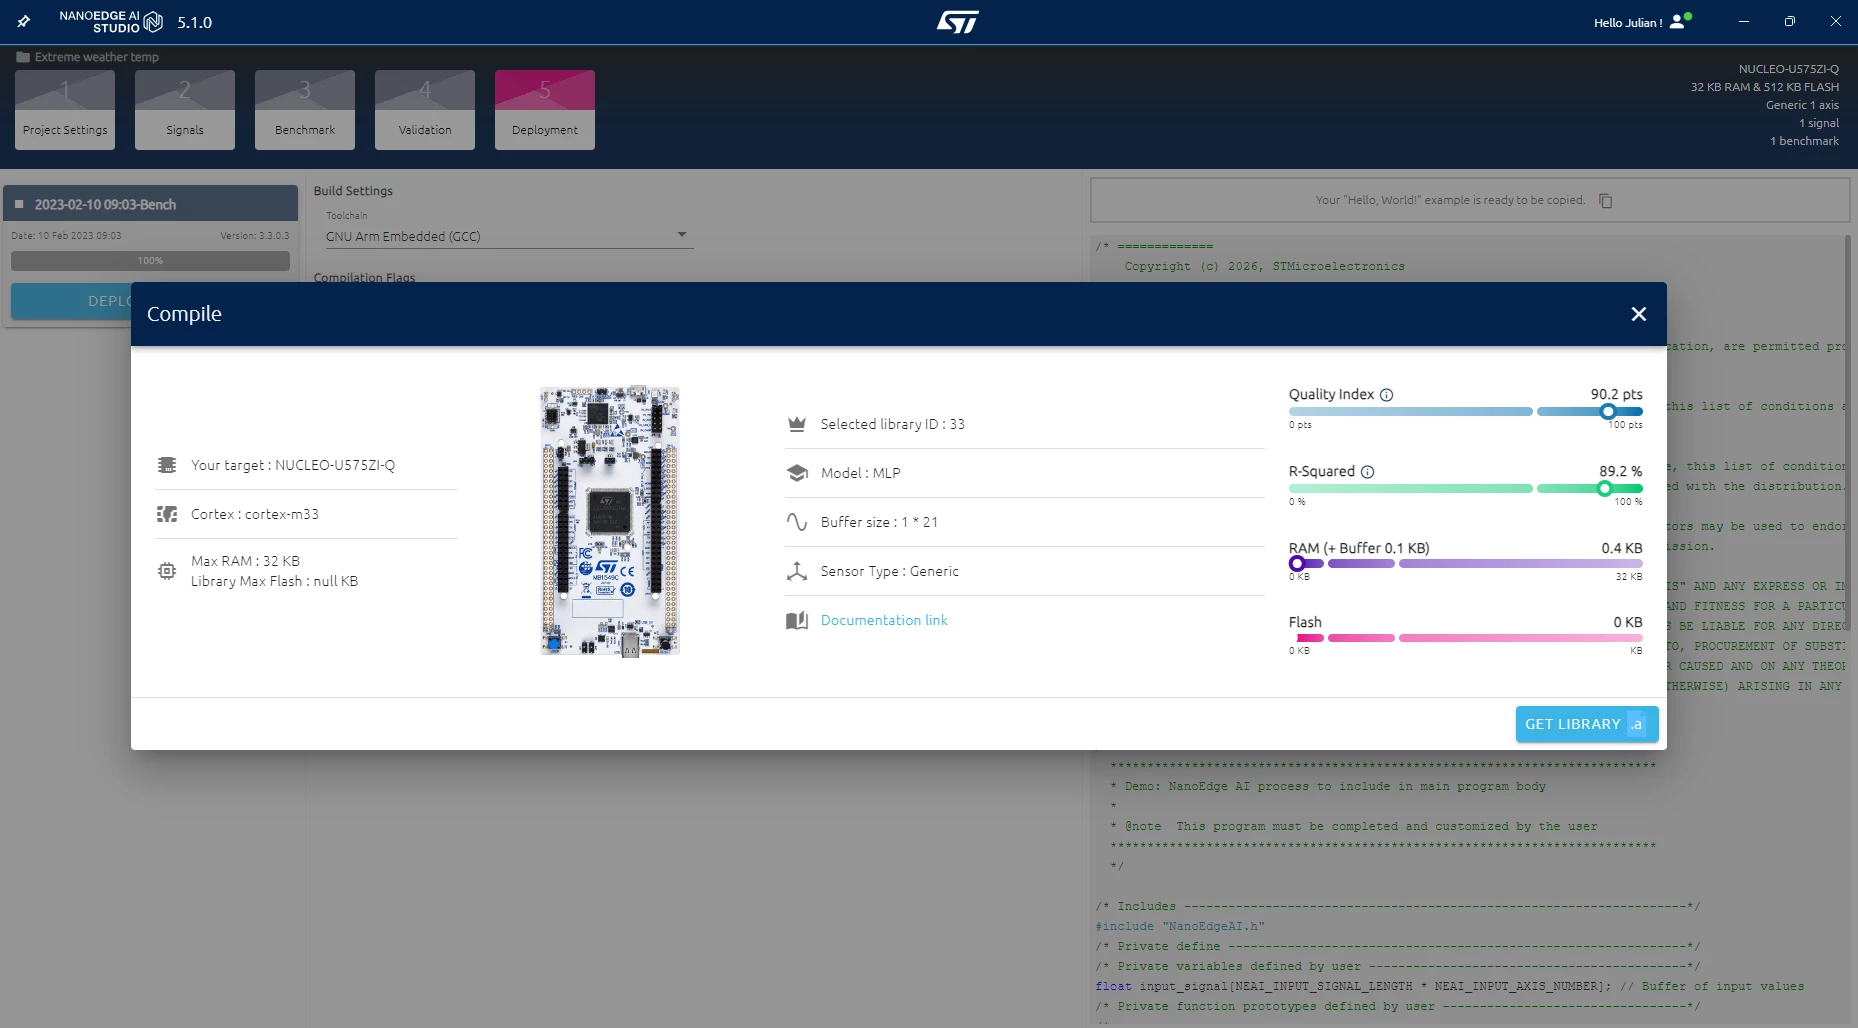Click '#include "NanoEdgeAI.h"' code line

click(x=1180, y=926)
